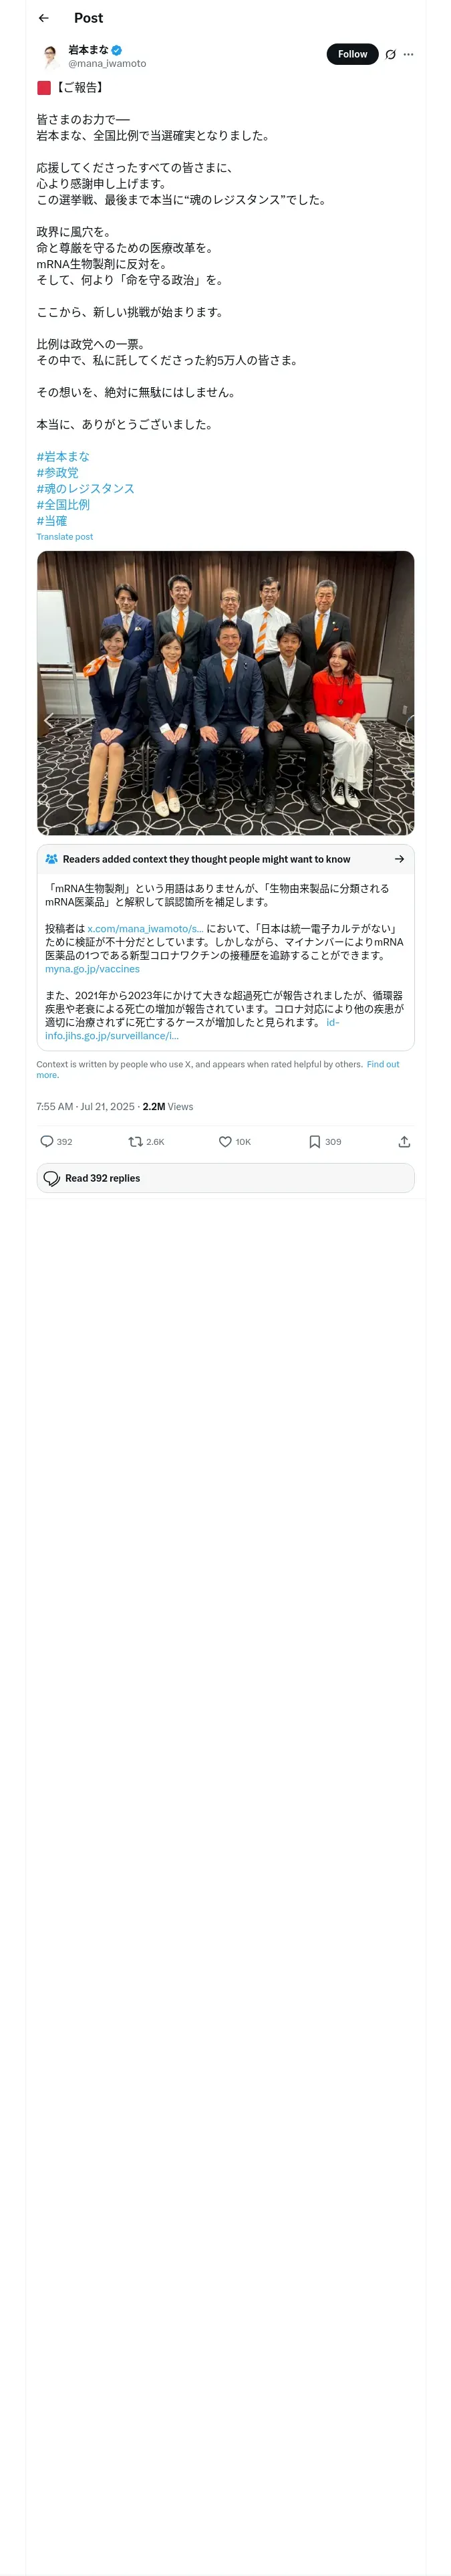
Task: Open the group photo attached to the post
Action: click(x=225, y=693)
